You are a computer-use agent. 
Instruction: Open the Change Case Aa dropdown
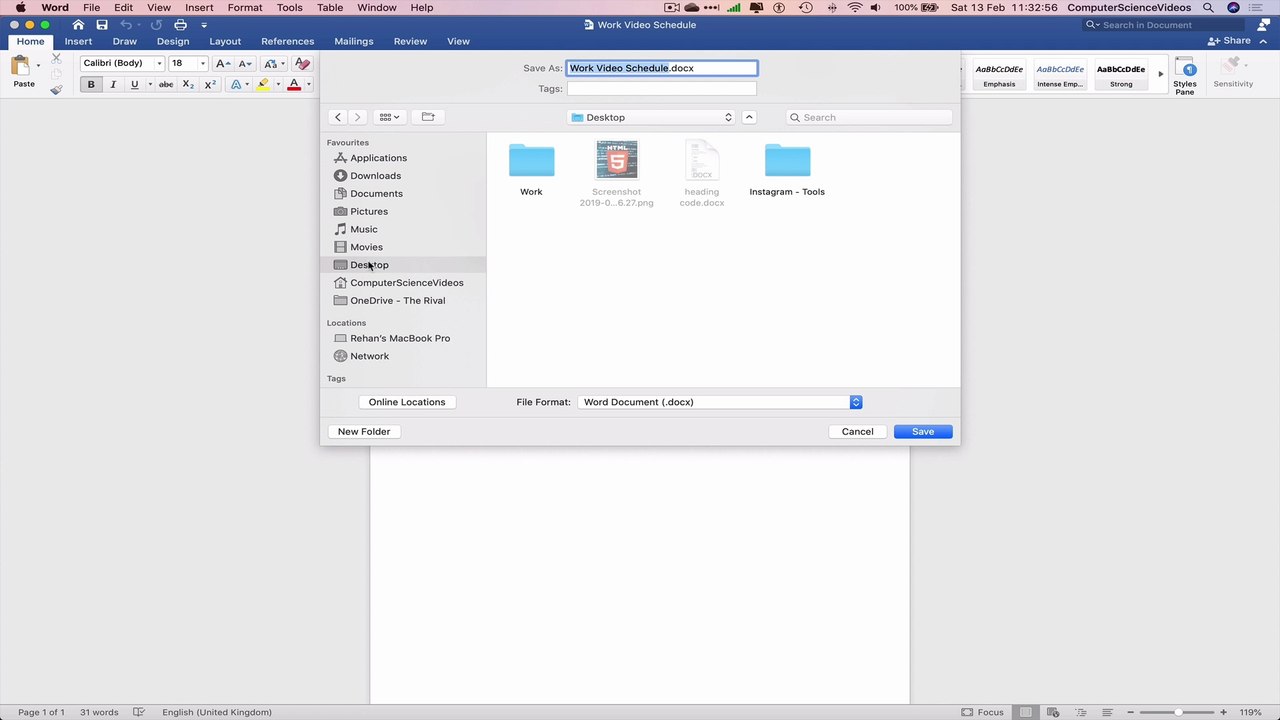pyautogui.click(x=273, y=63)
